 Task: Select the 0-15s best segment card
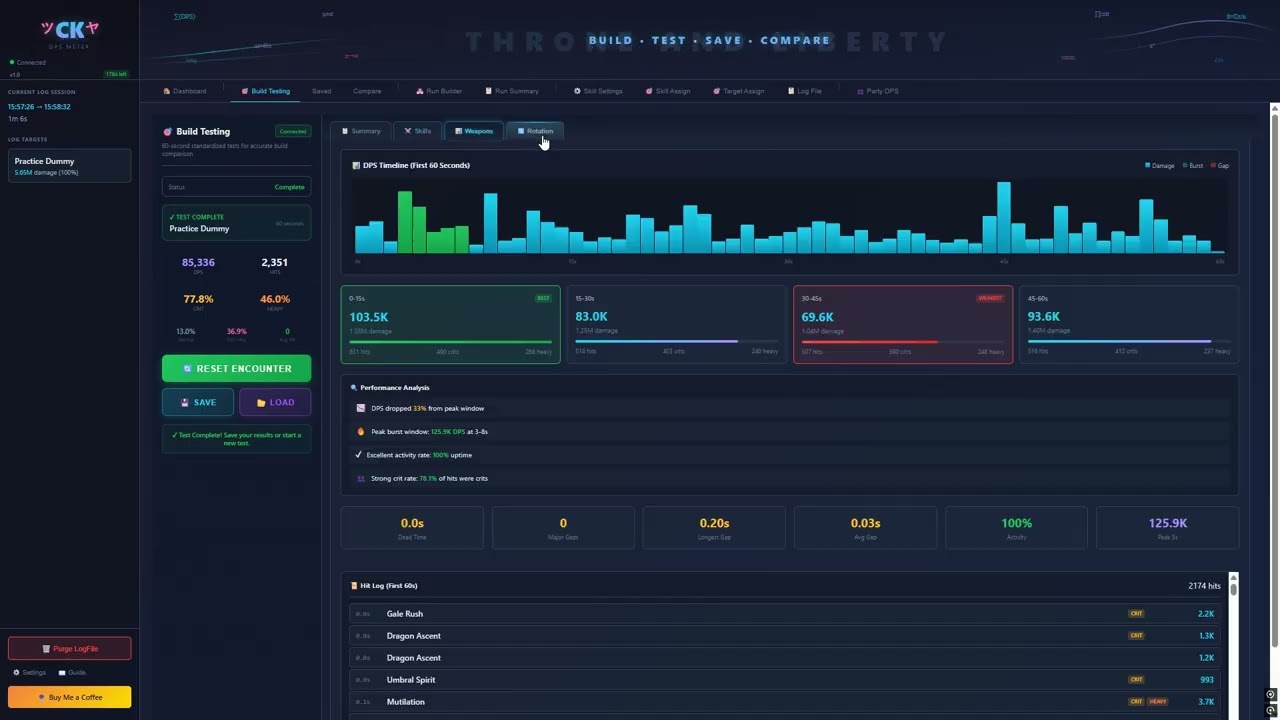(x=450, y=324)
